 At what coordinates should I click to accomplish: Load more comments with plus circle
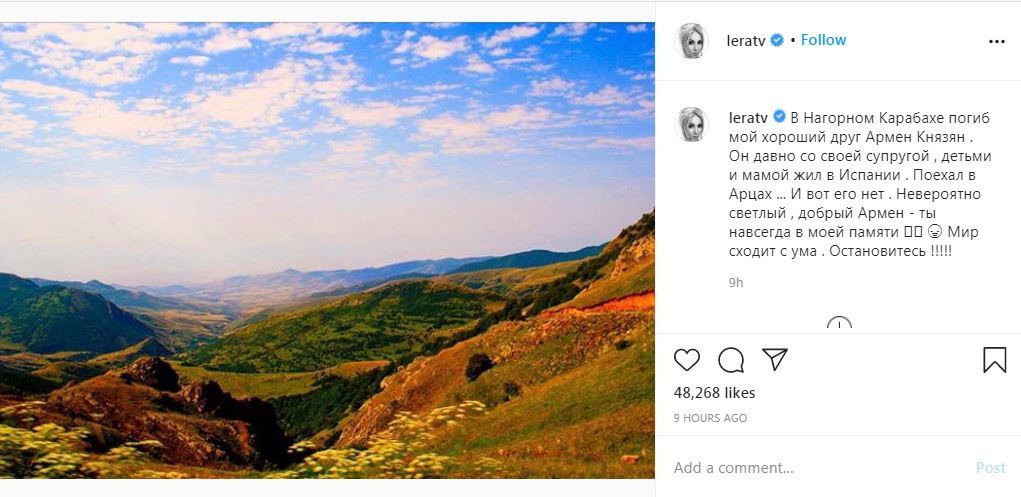[x=839, y=325]
